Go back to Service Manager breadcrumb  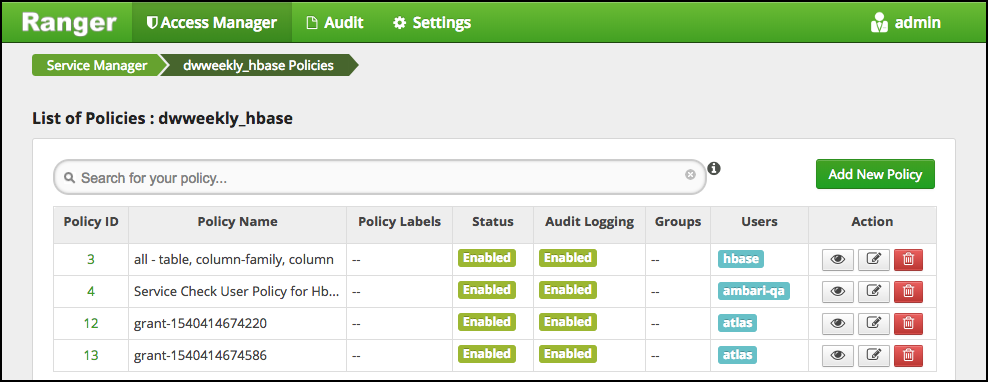point(96,65)
